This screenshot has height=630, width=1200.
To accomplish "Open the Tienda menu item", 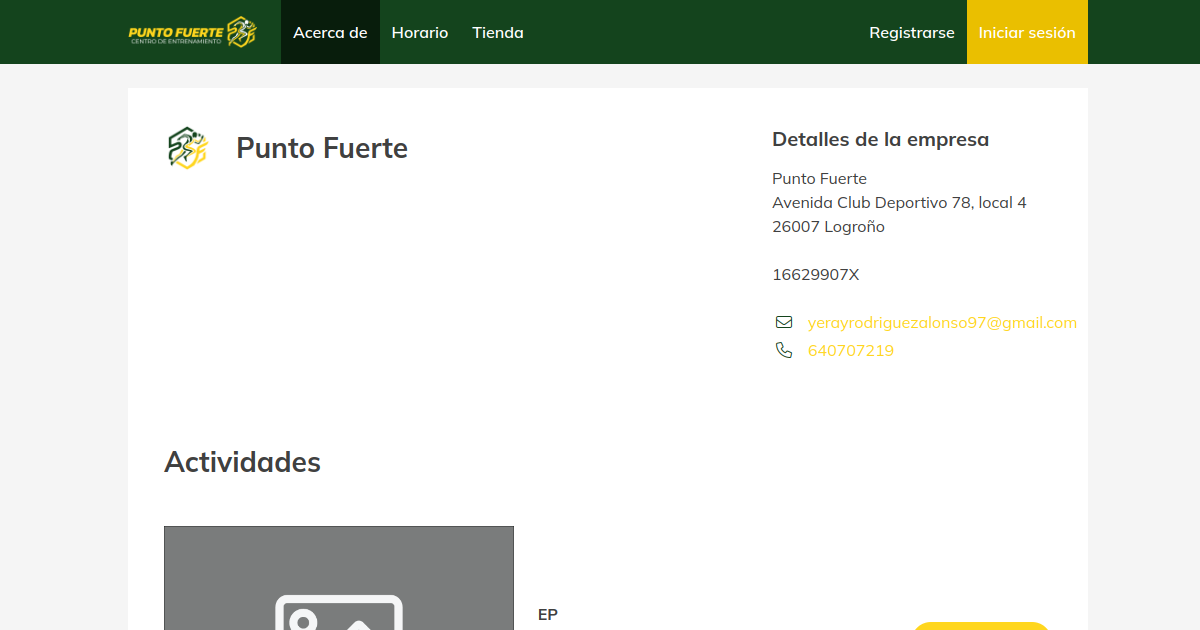I will point(498,32).
